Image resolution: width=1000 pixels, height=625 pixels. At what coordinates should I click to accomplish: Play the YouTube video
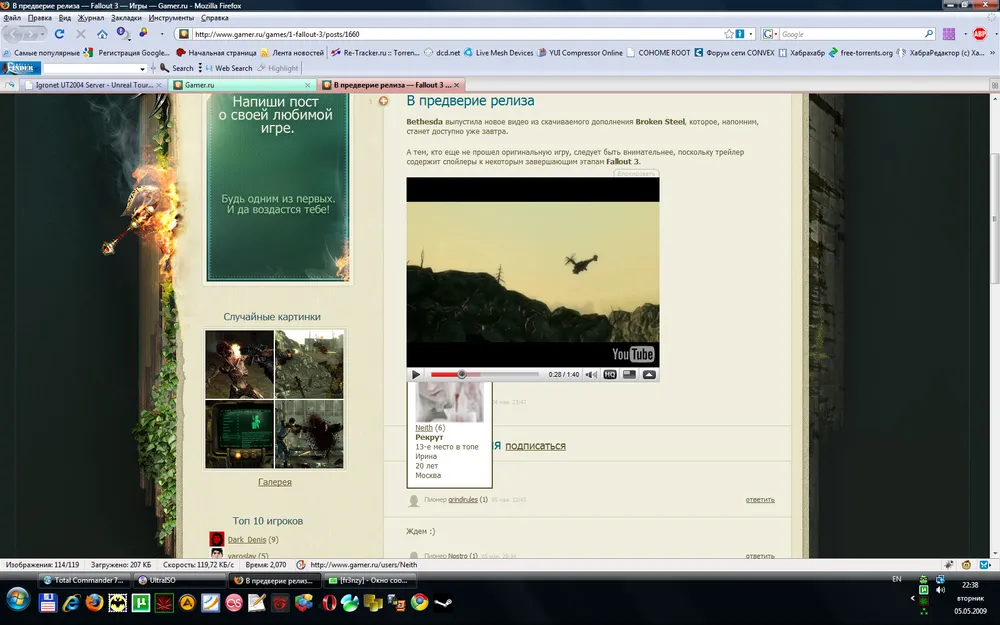point(416,375)
